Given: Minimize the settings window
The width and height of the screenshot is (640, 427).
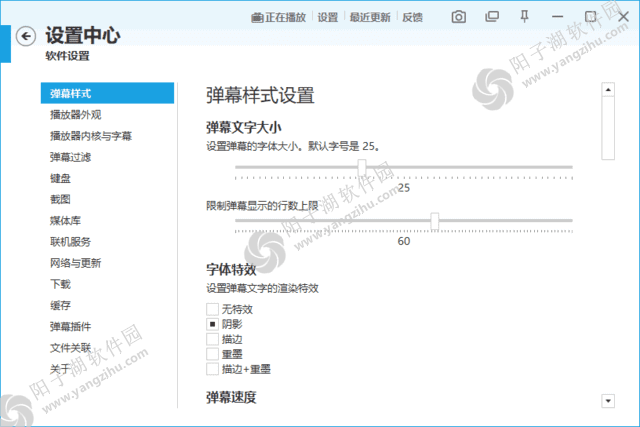Looking at the screenshot, I should pyautogui.click(x=558, y=17).
